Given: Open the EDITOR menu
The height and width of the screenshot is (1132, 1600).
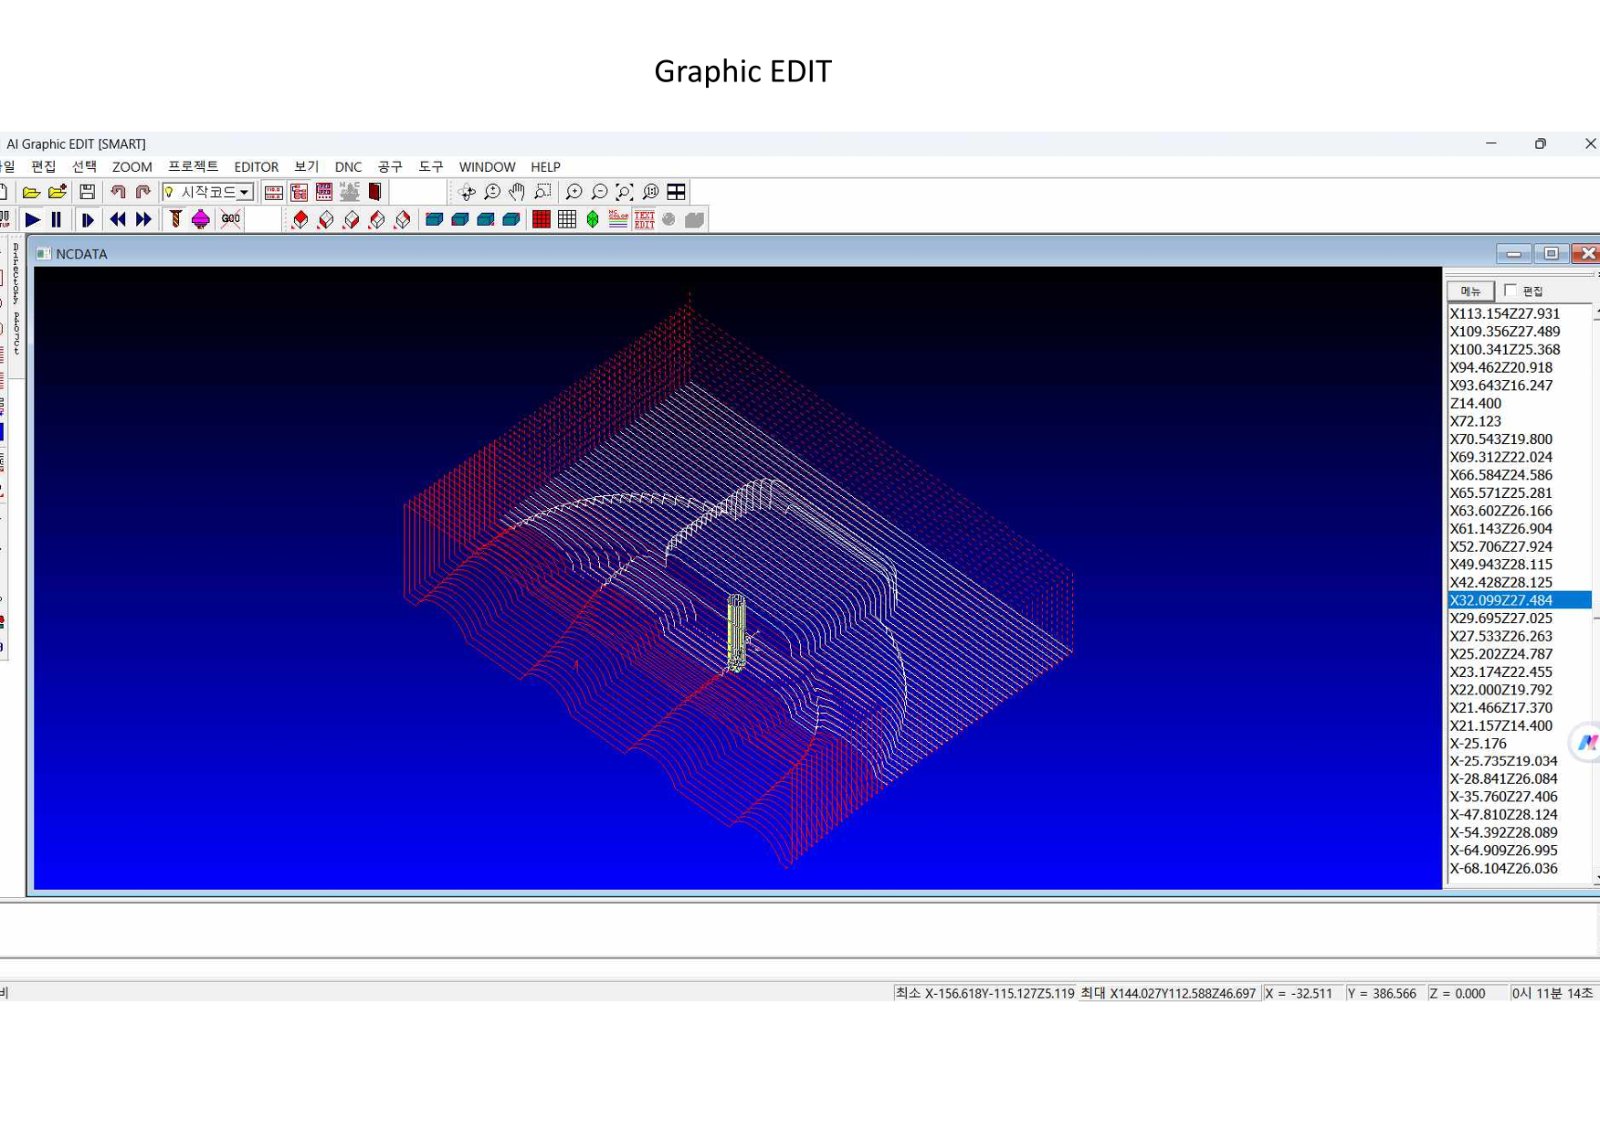Looking at the screenshot, I should [256, 167].
